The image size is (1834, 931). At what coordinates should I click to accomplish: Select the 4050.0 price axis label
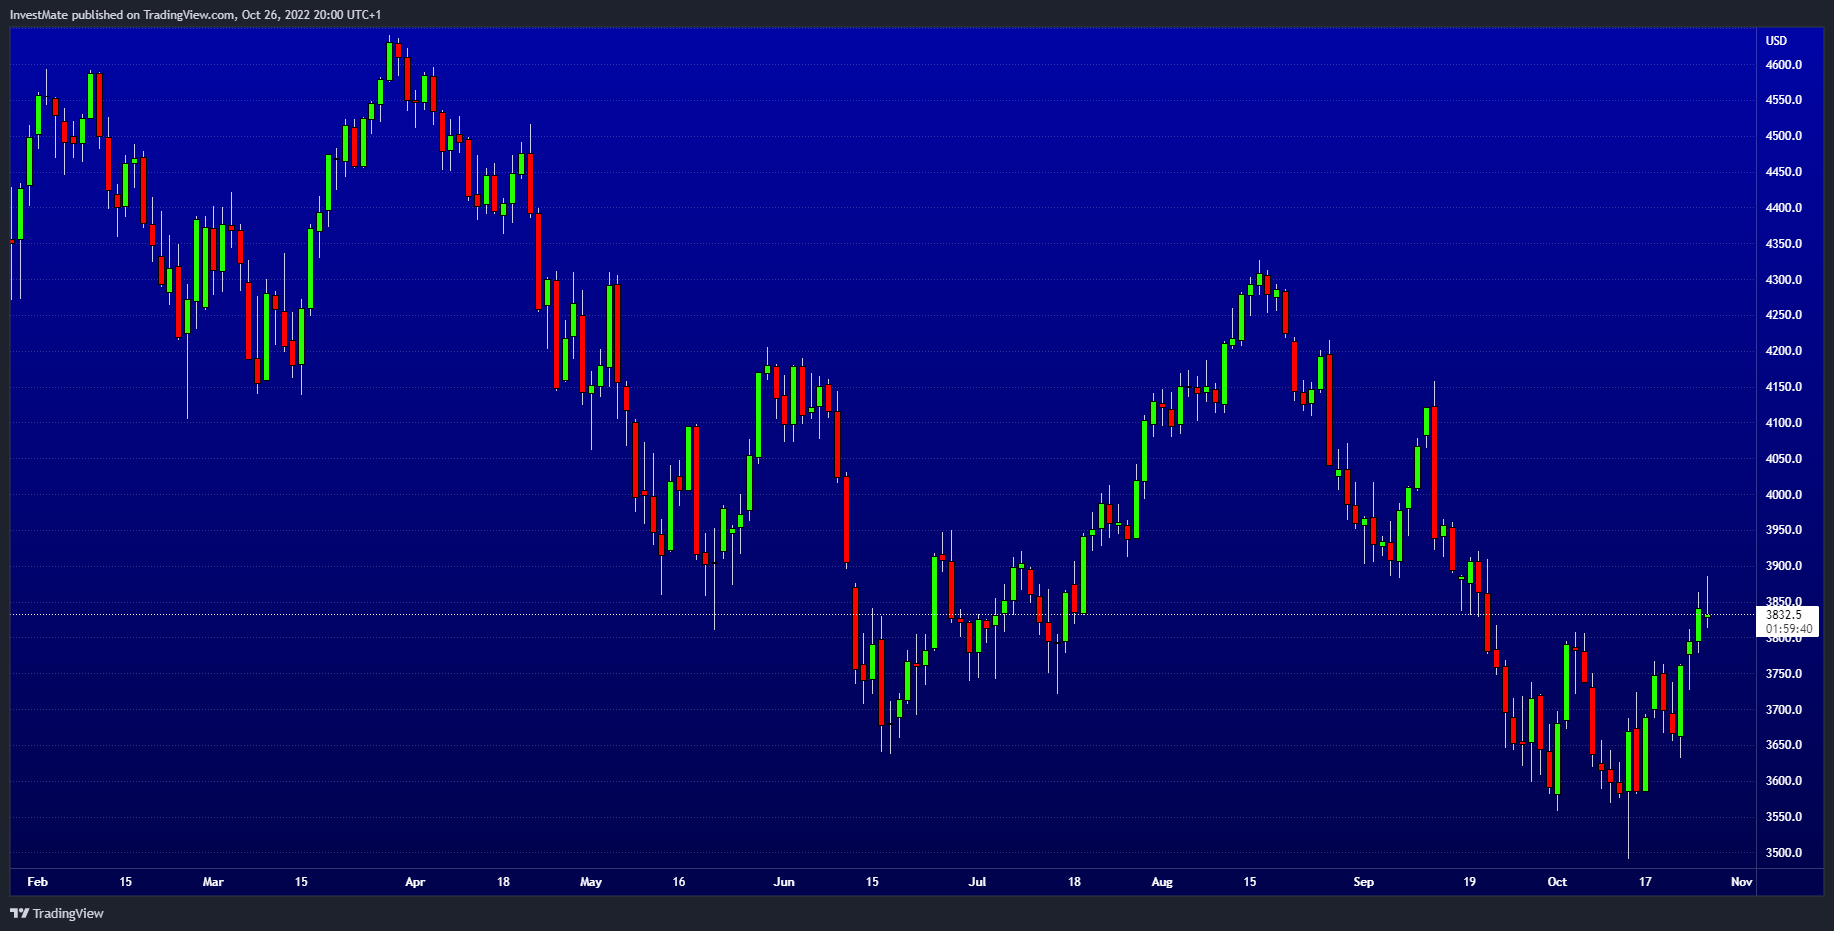pyautogui.click(x=1784, y=459)
